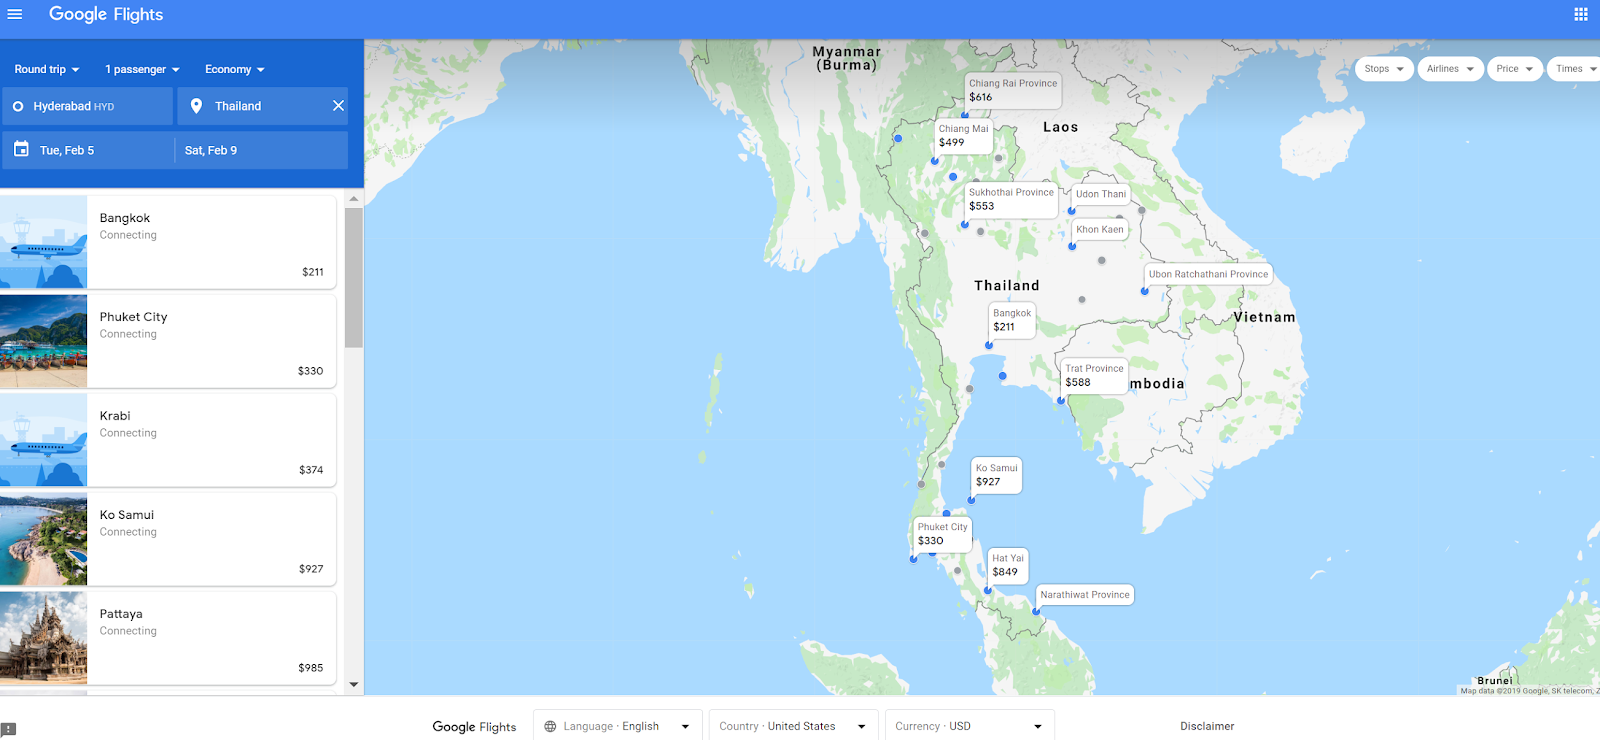Edit the Hyderabad HYD origin field
Image resolution: width=1600 pixels, height=740 pixels.
pyautogui.click(x=87, y=106)
